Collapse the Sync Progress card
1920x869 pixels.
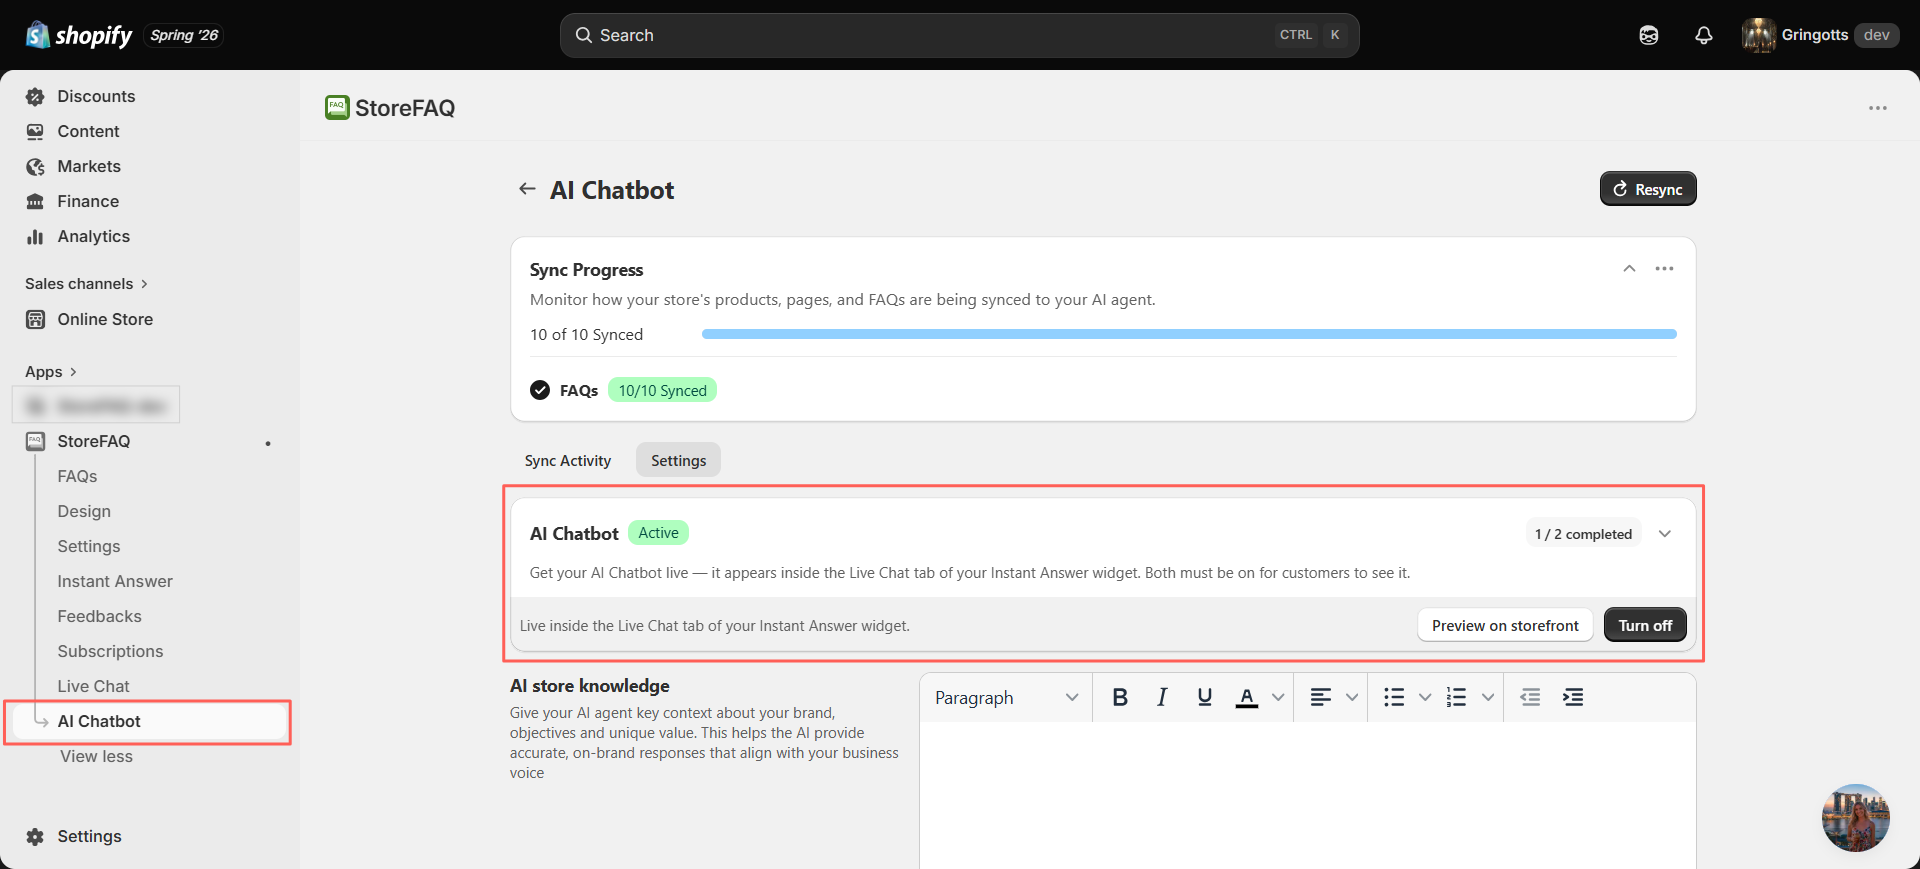point(1629,268)
